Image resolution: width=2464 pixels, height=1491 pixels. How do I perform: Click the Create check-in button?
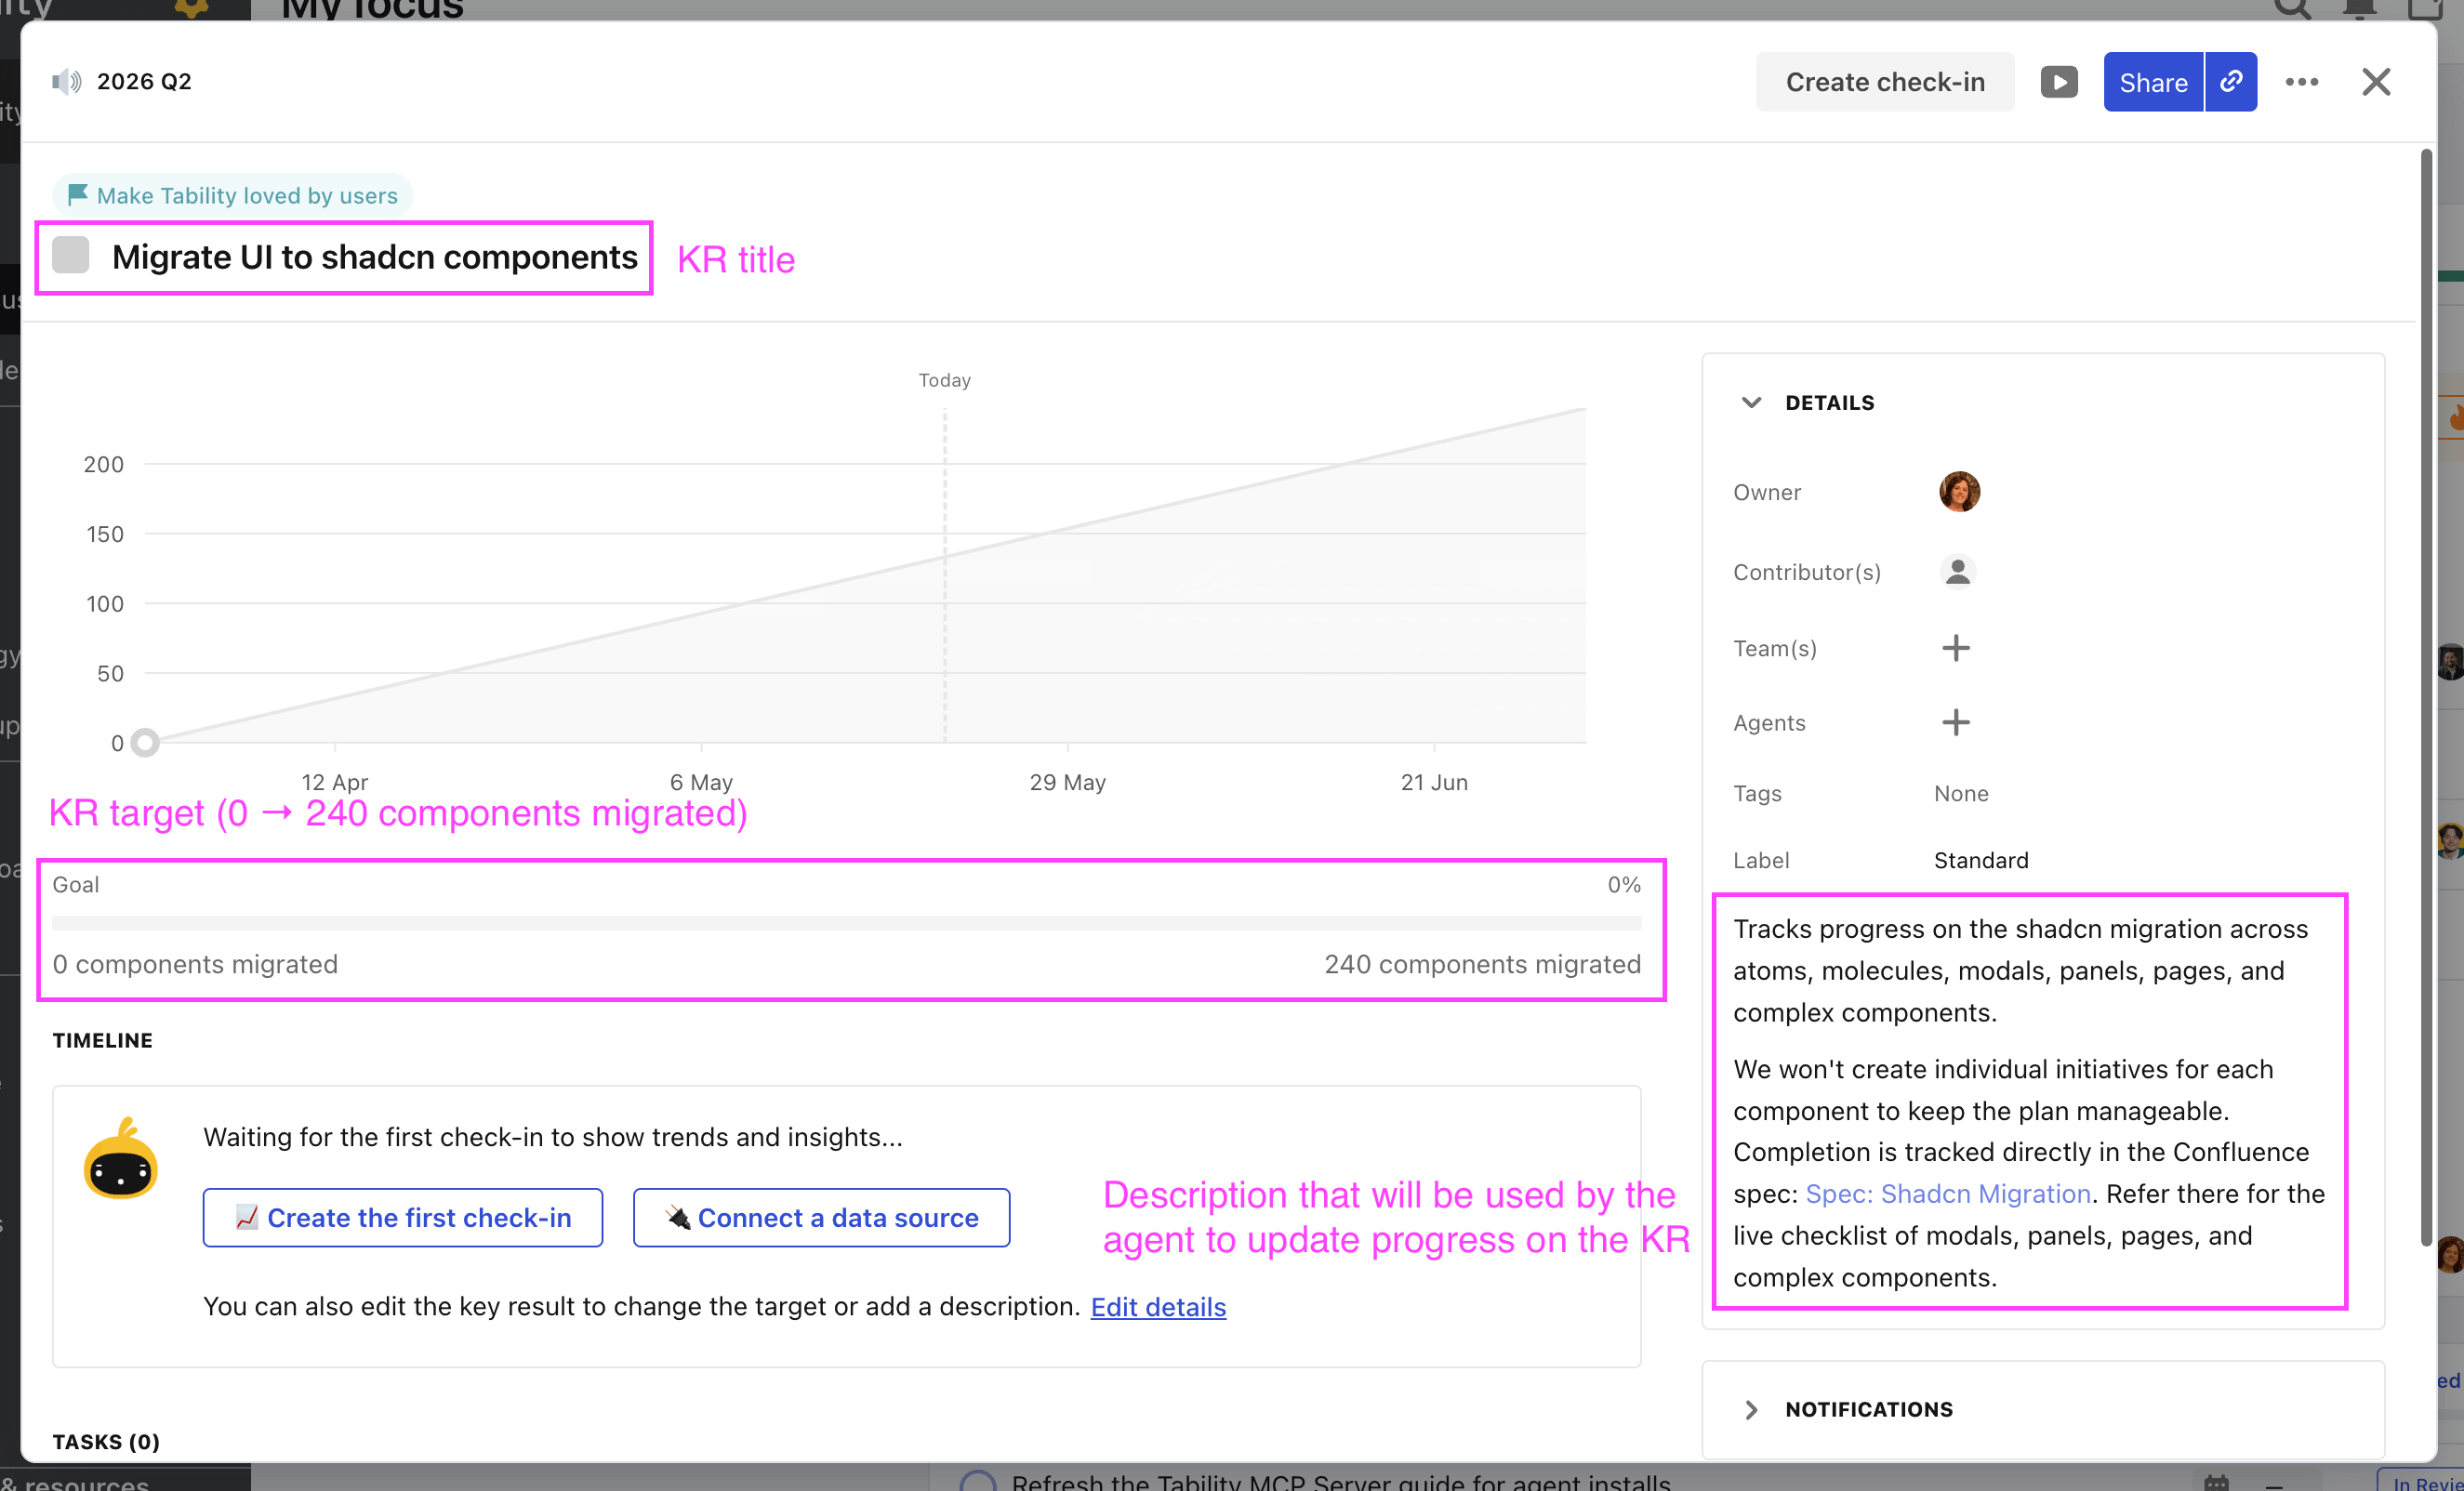1885,82
